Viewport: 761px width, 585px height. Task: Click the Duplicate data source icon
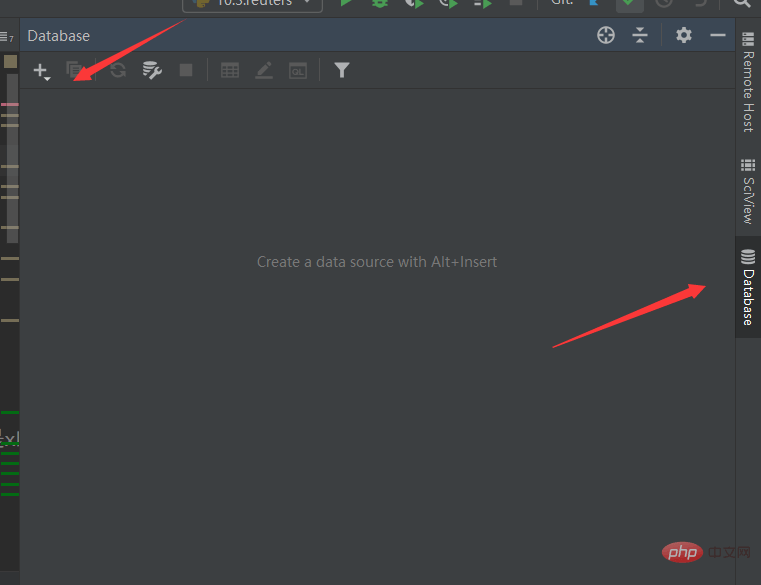74,70
